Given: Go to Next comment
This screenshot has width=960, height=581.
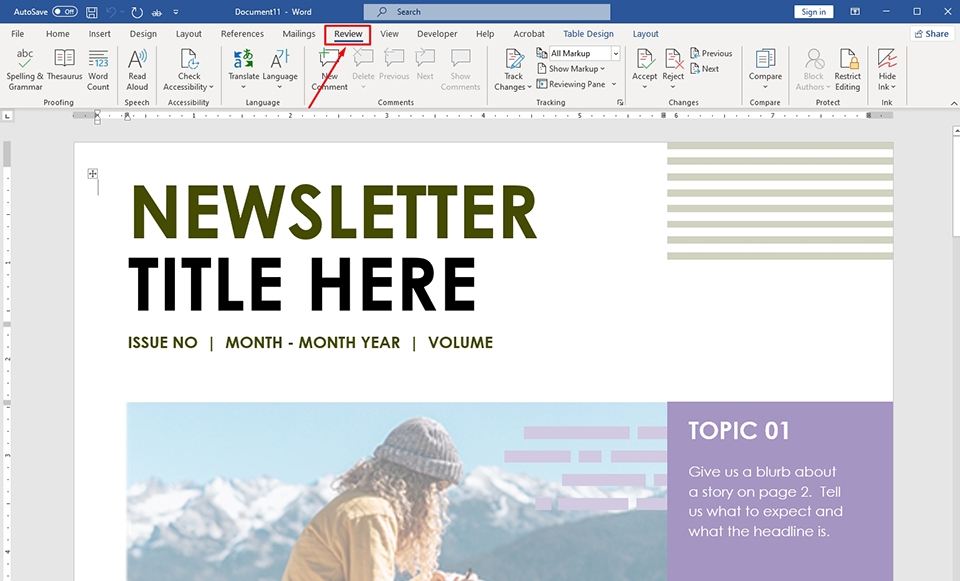Looking at the screenshot, I should [x=425, y=65].
